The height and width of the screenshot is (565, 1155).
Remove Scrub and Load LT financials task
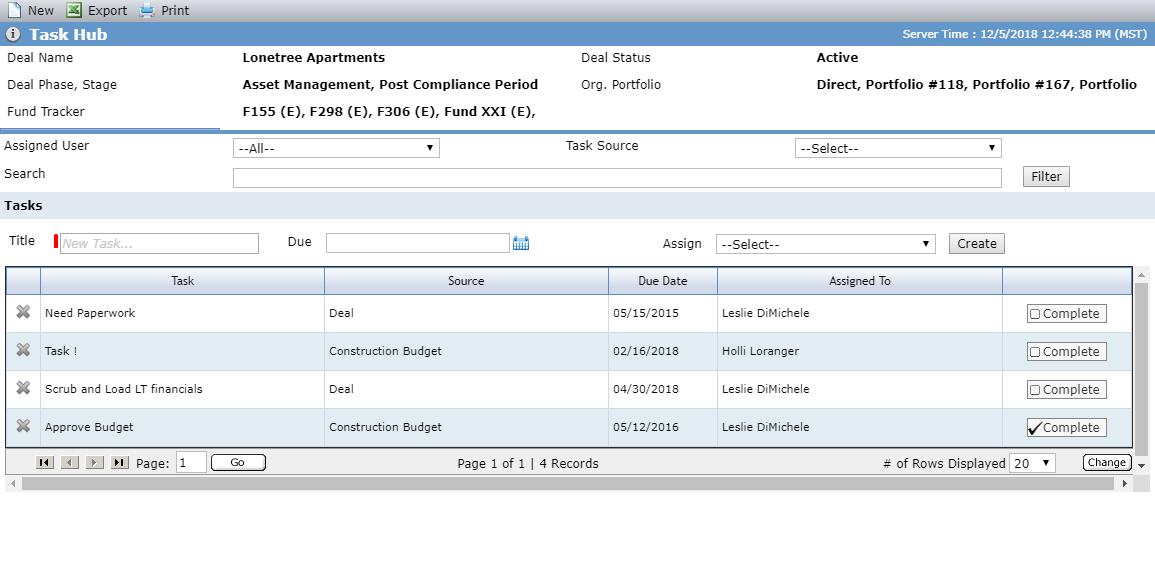click(24, 388)
